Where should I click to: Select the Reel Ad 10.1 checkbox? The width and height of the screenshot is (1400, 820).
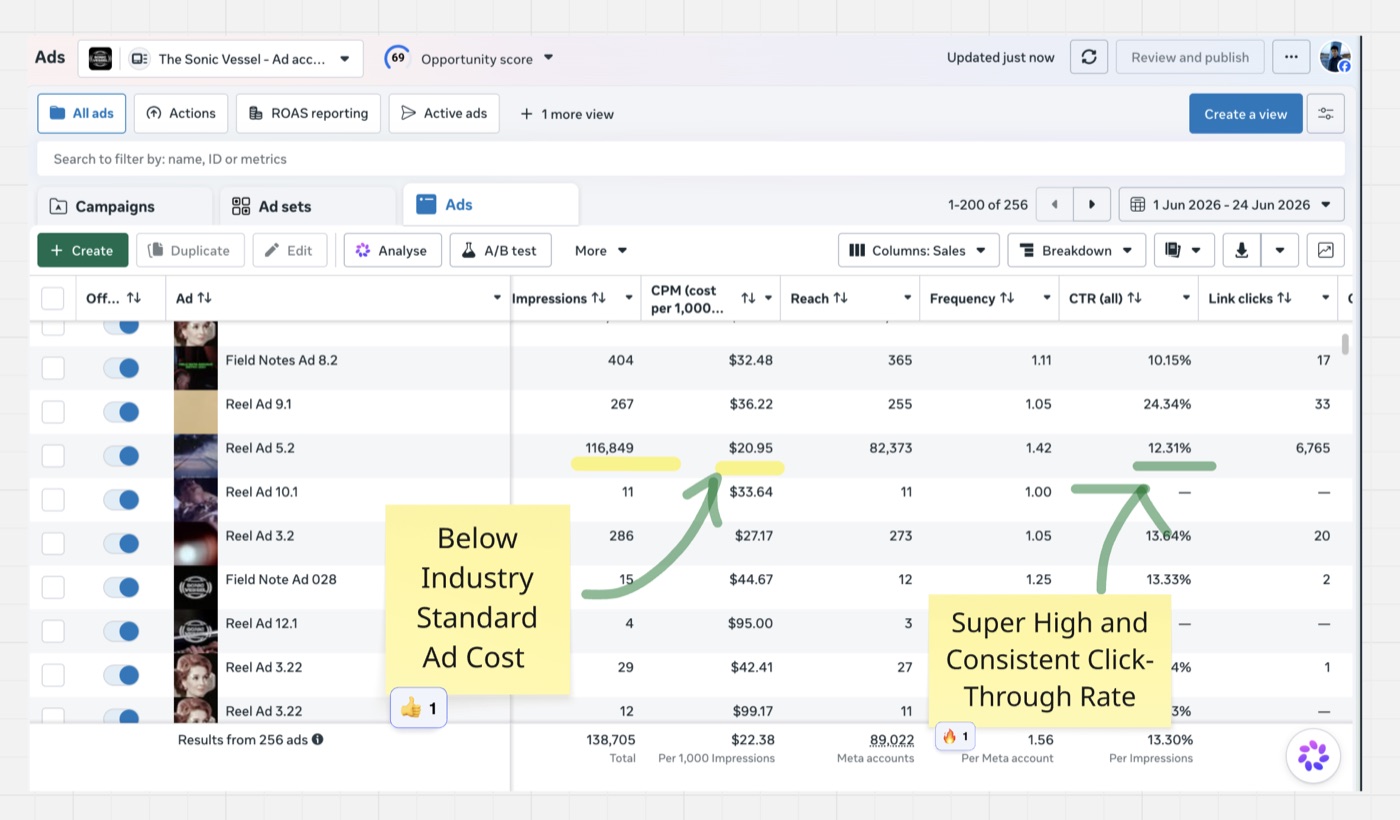[x=52, y=500]
